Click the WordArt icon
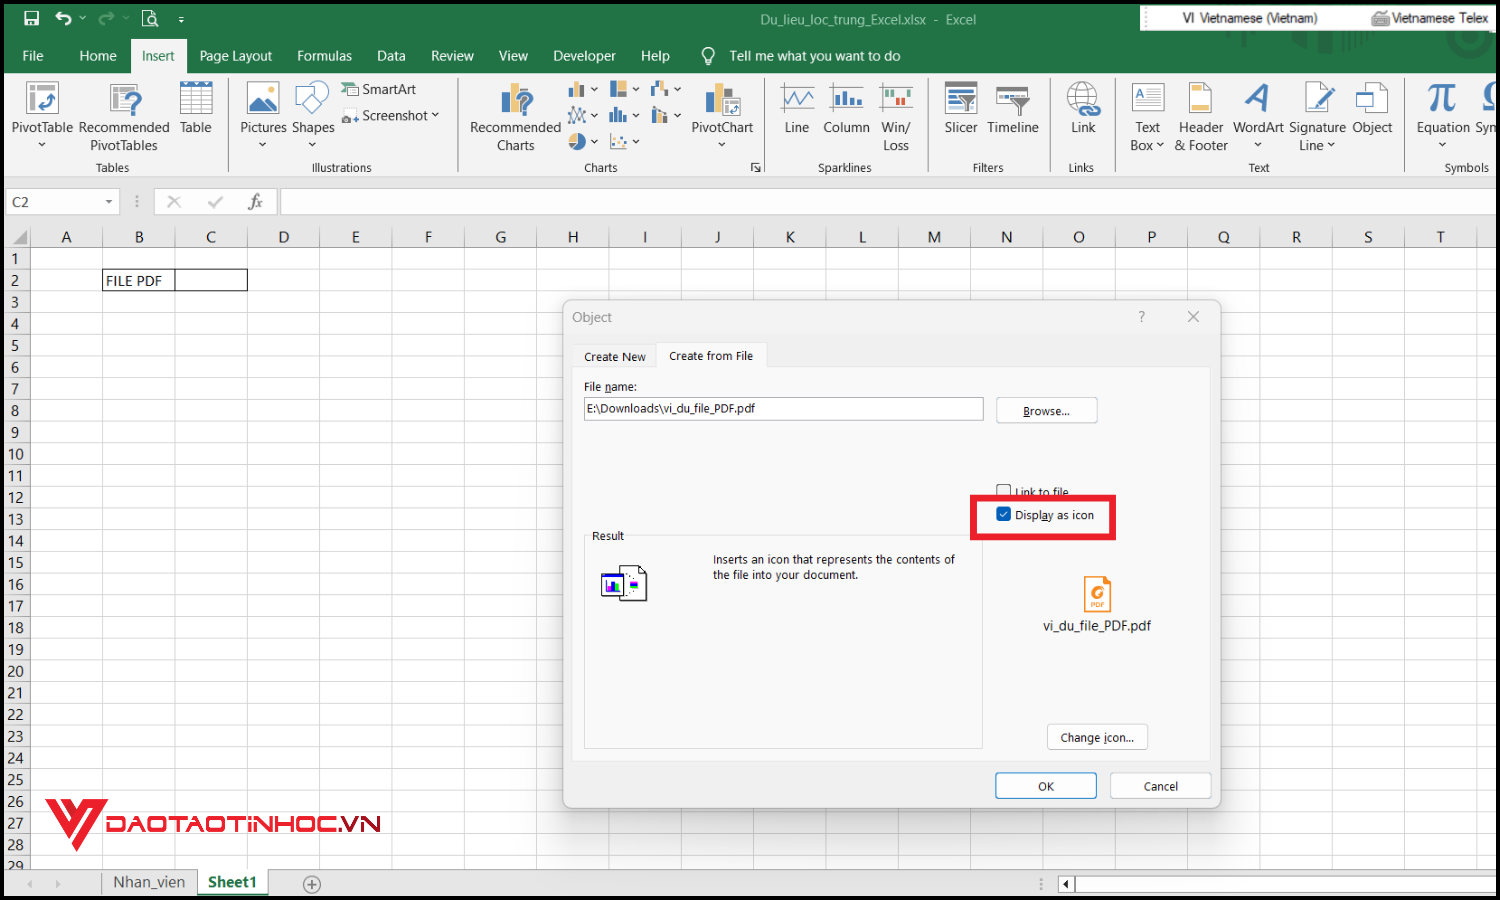The height and width of the screenshot is (900, 1500). tap(1257, 100)
